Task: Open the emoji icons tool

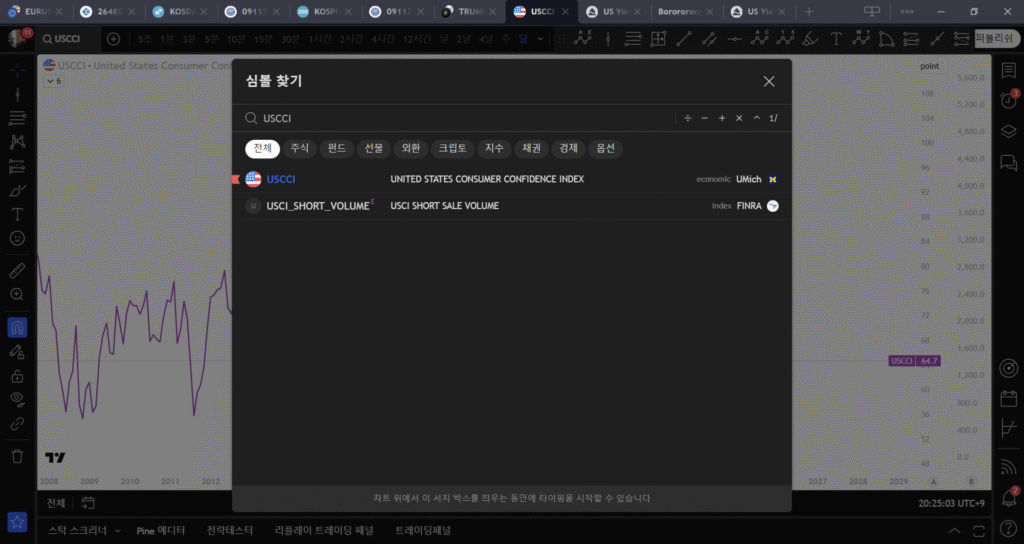Action: pos(18,238)
